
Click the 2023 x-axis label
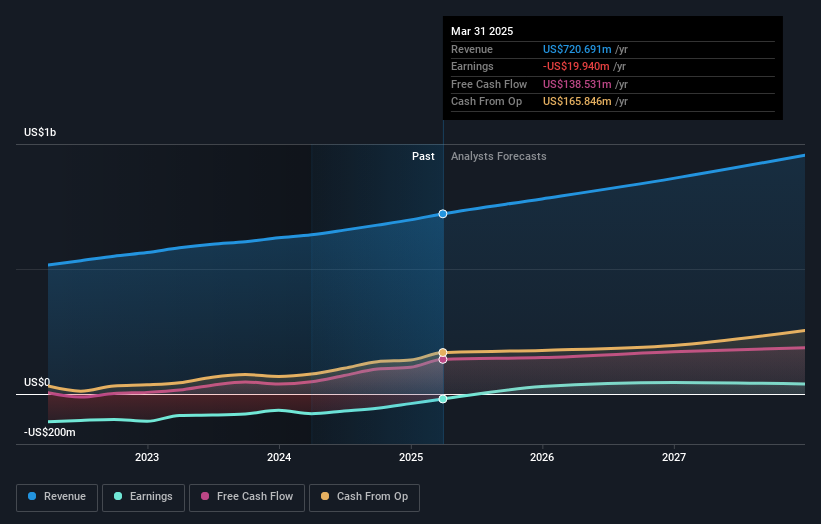(x=147, y=457)
